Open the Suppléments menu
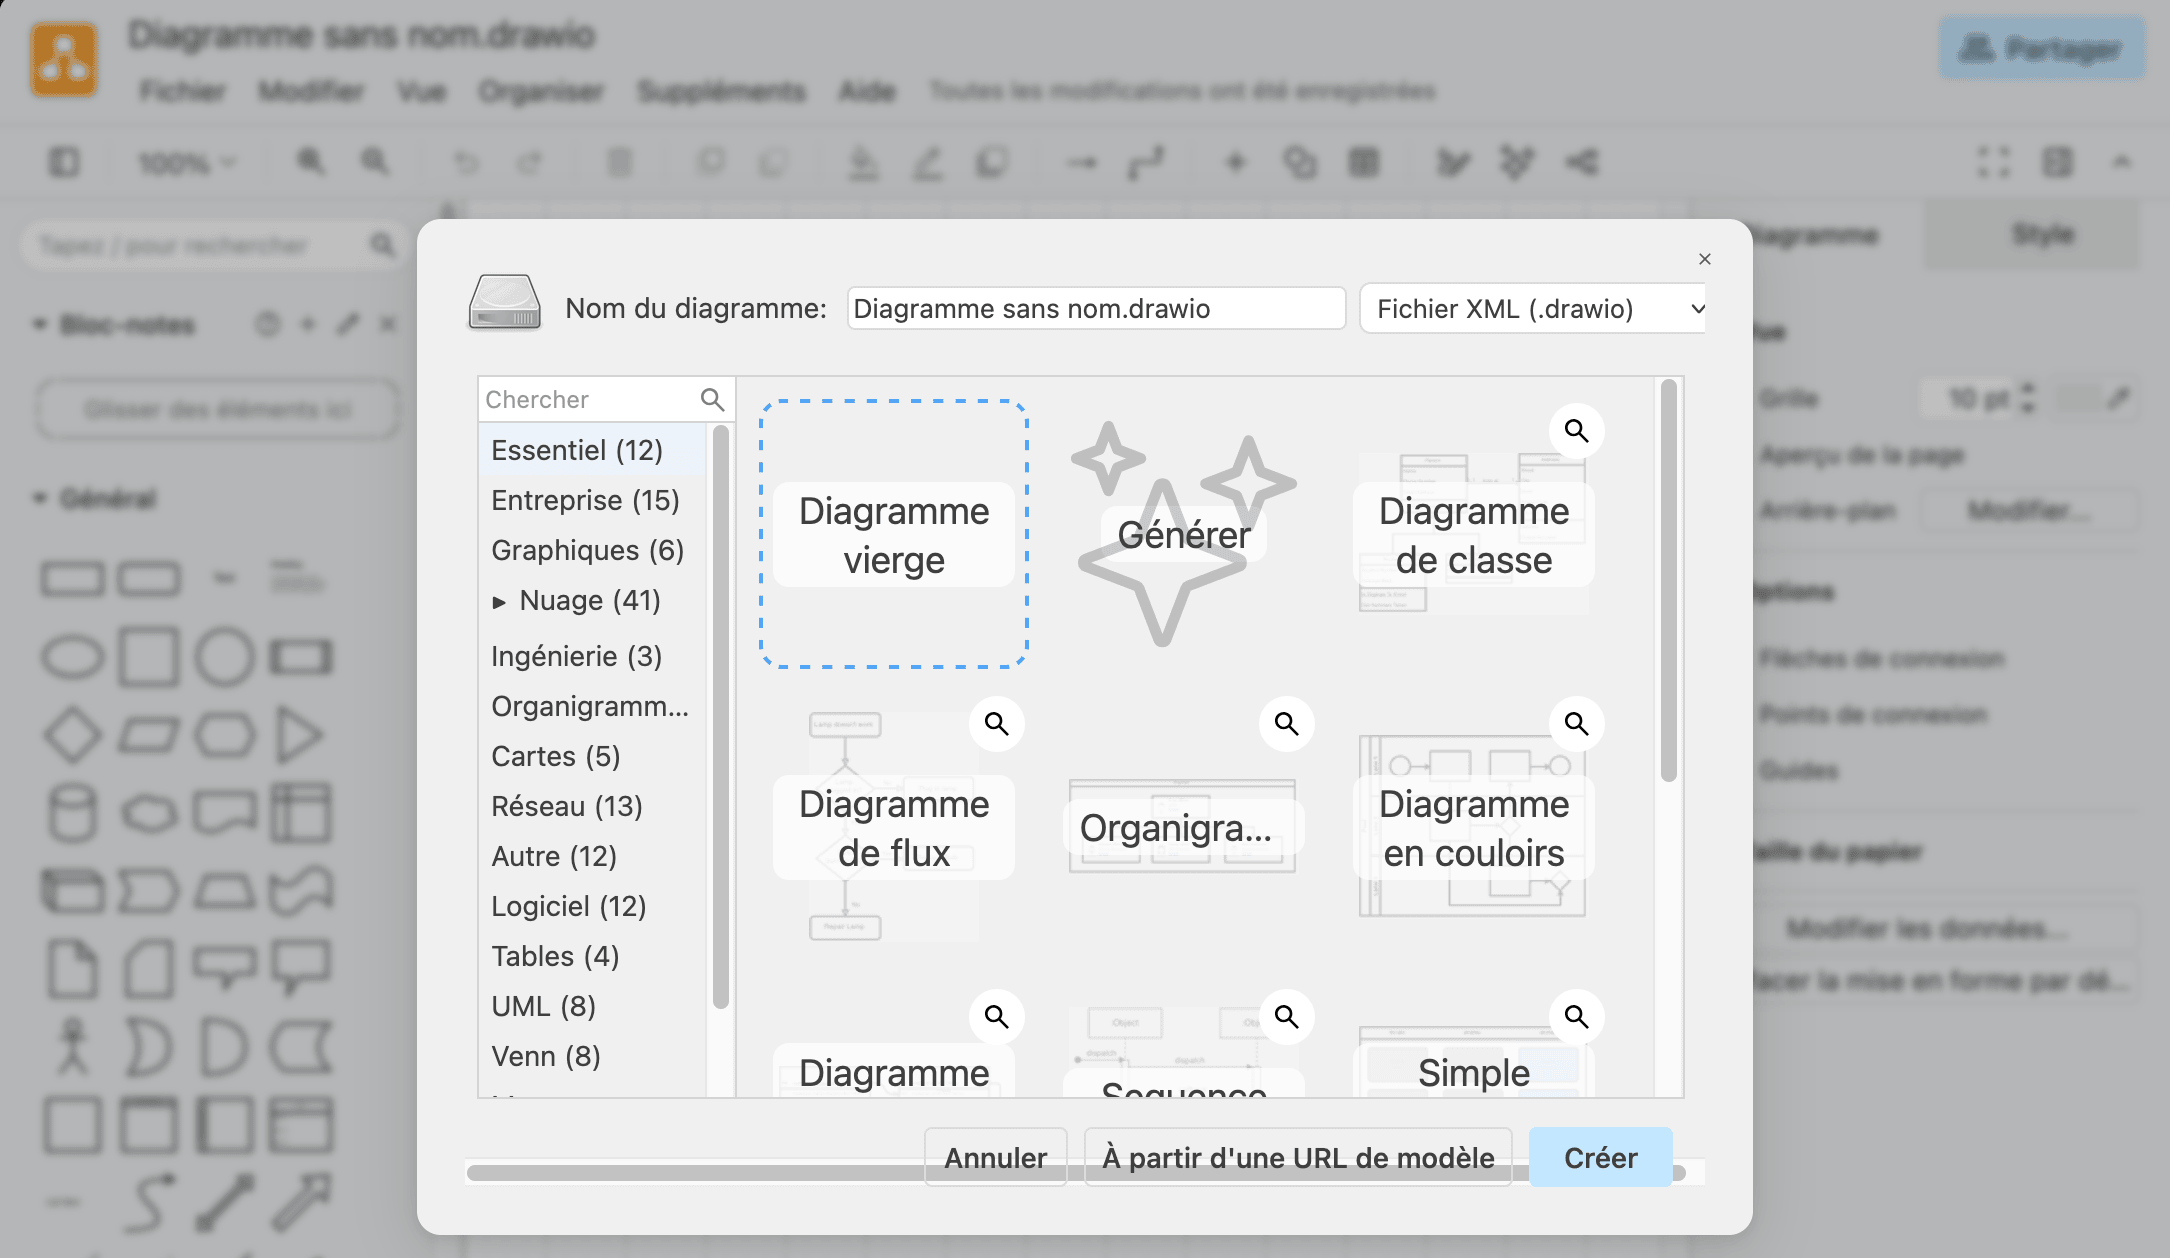 coord(721,91)
